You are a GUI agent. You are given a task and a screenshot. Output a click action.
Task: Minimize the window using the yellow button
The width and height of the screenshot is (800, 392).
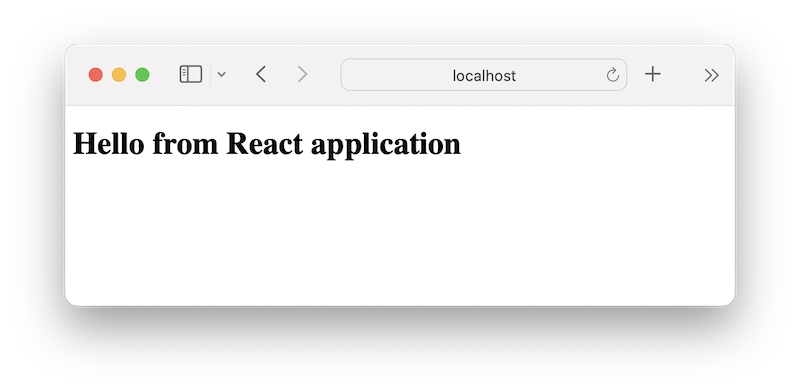119,75
